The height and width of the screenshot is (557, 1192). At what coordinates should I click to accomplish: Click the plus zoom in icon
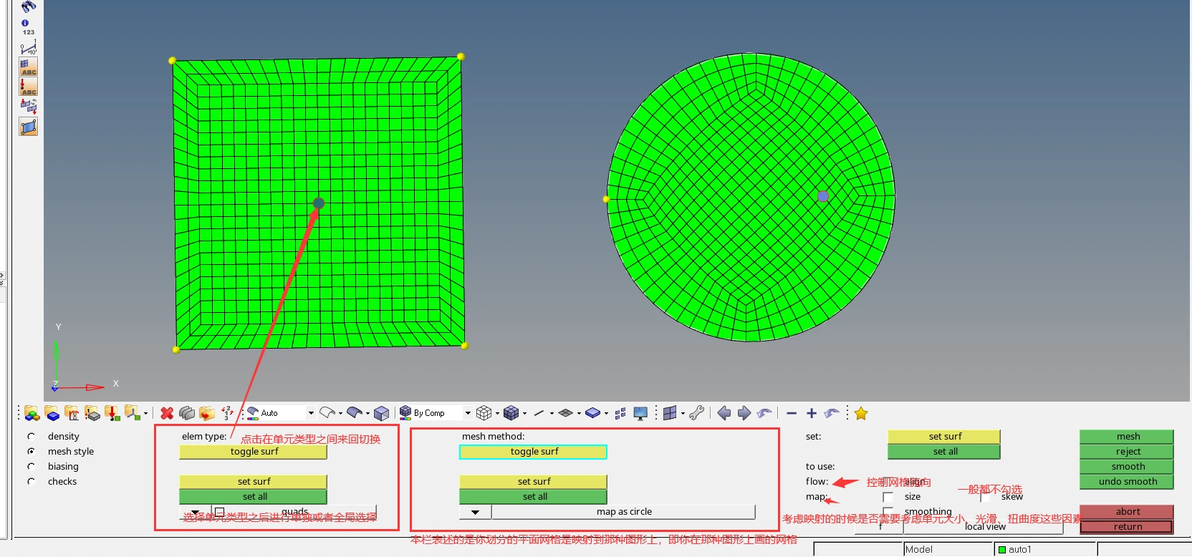[811, 413]
